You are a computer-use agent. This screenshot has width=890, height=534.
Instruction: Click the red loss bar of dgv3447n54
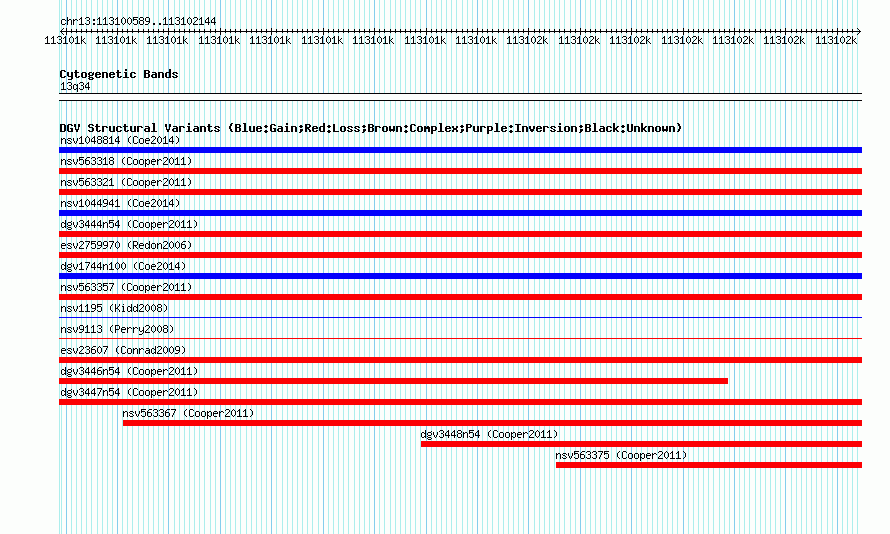(460, 402)
